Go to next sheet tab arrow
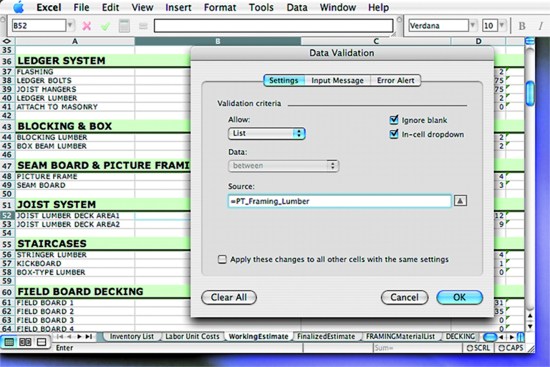Image resolution: width=550 pixels, height=367 pixels. point(79,336)
